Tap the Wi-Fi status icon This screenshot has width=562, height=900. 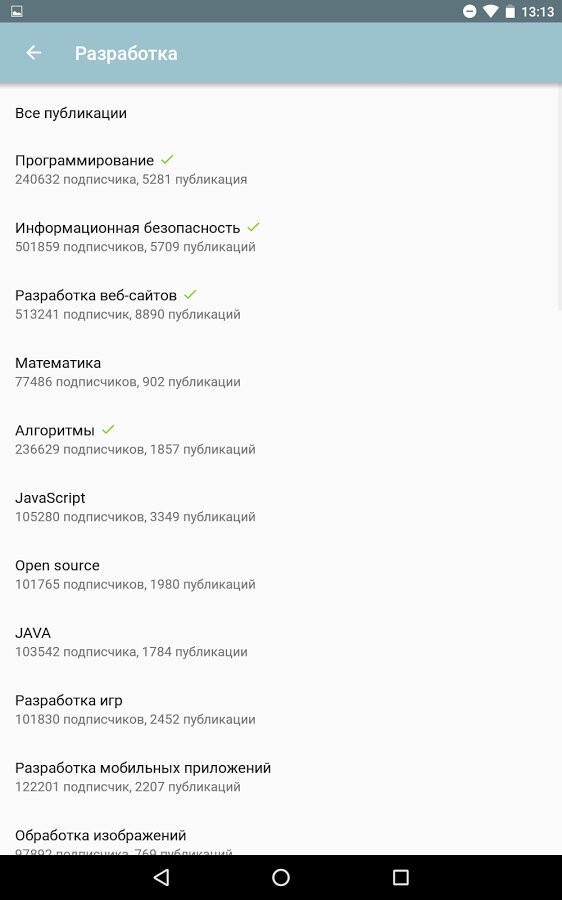pyautogui.click(x=490, y=11)
